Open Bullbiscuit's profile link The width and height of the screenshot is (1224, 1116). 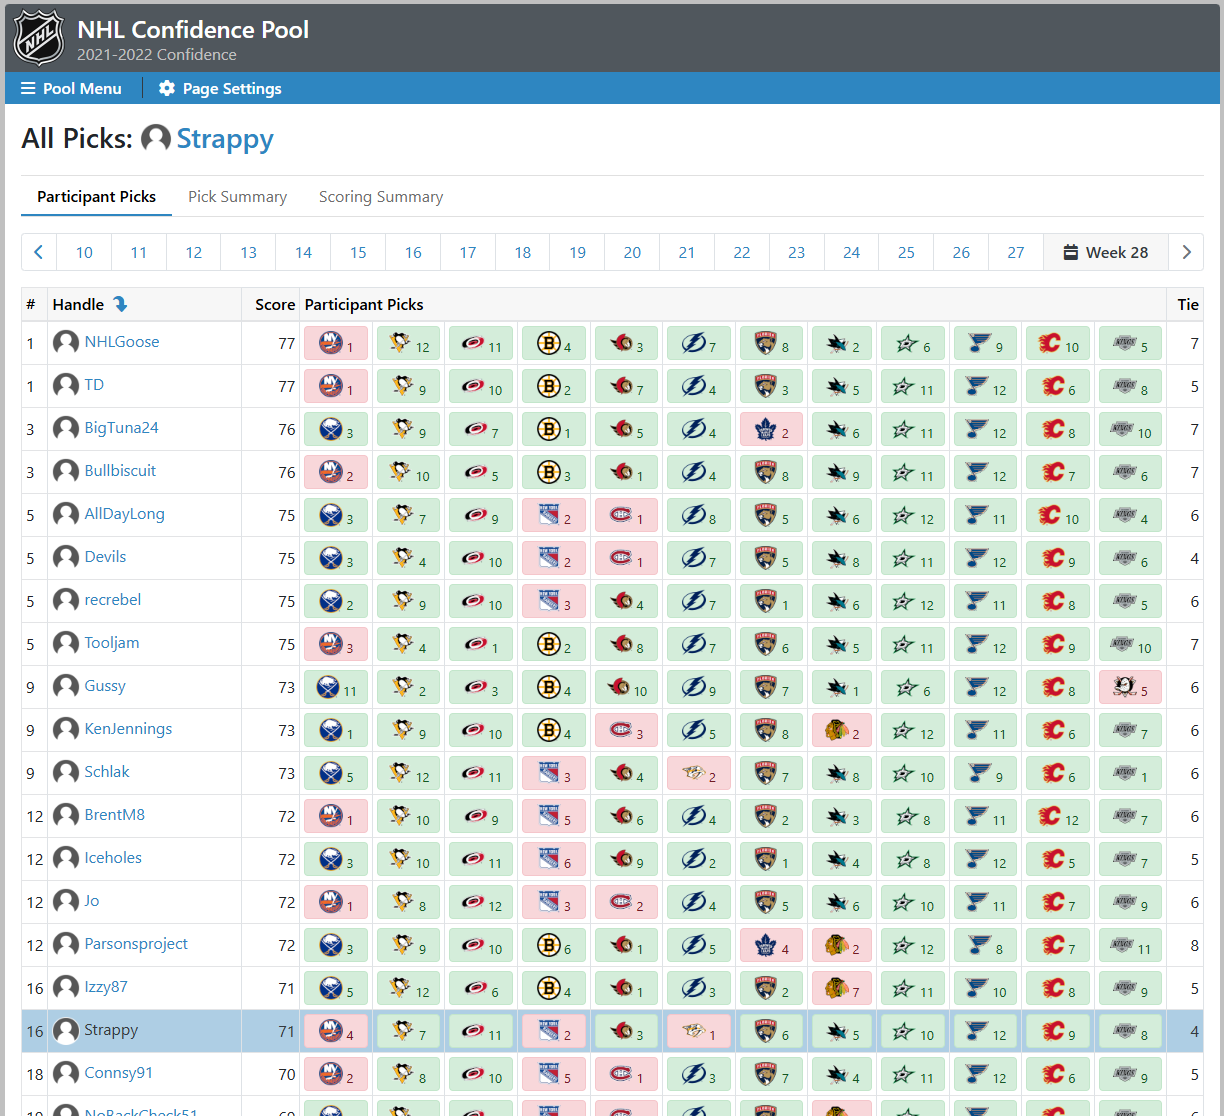pos(120,471)
